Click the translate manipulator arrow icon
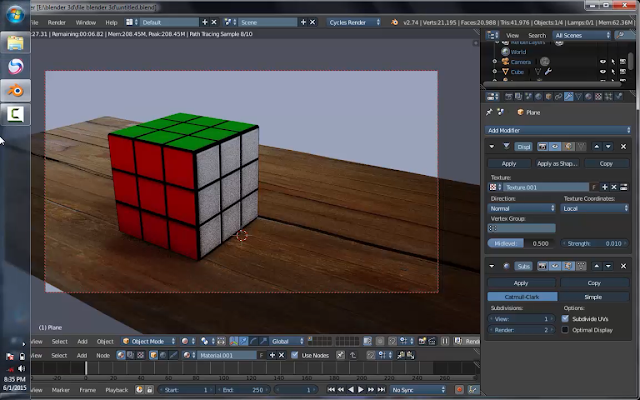640x400 pixels. 243,341
